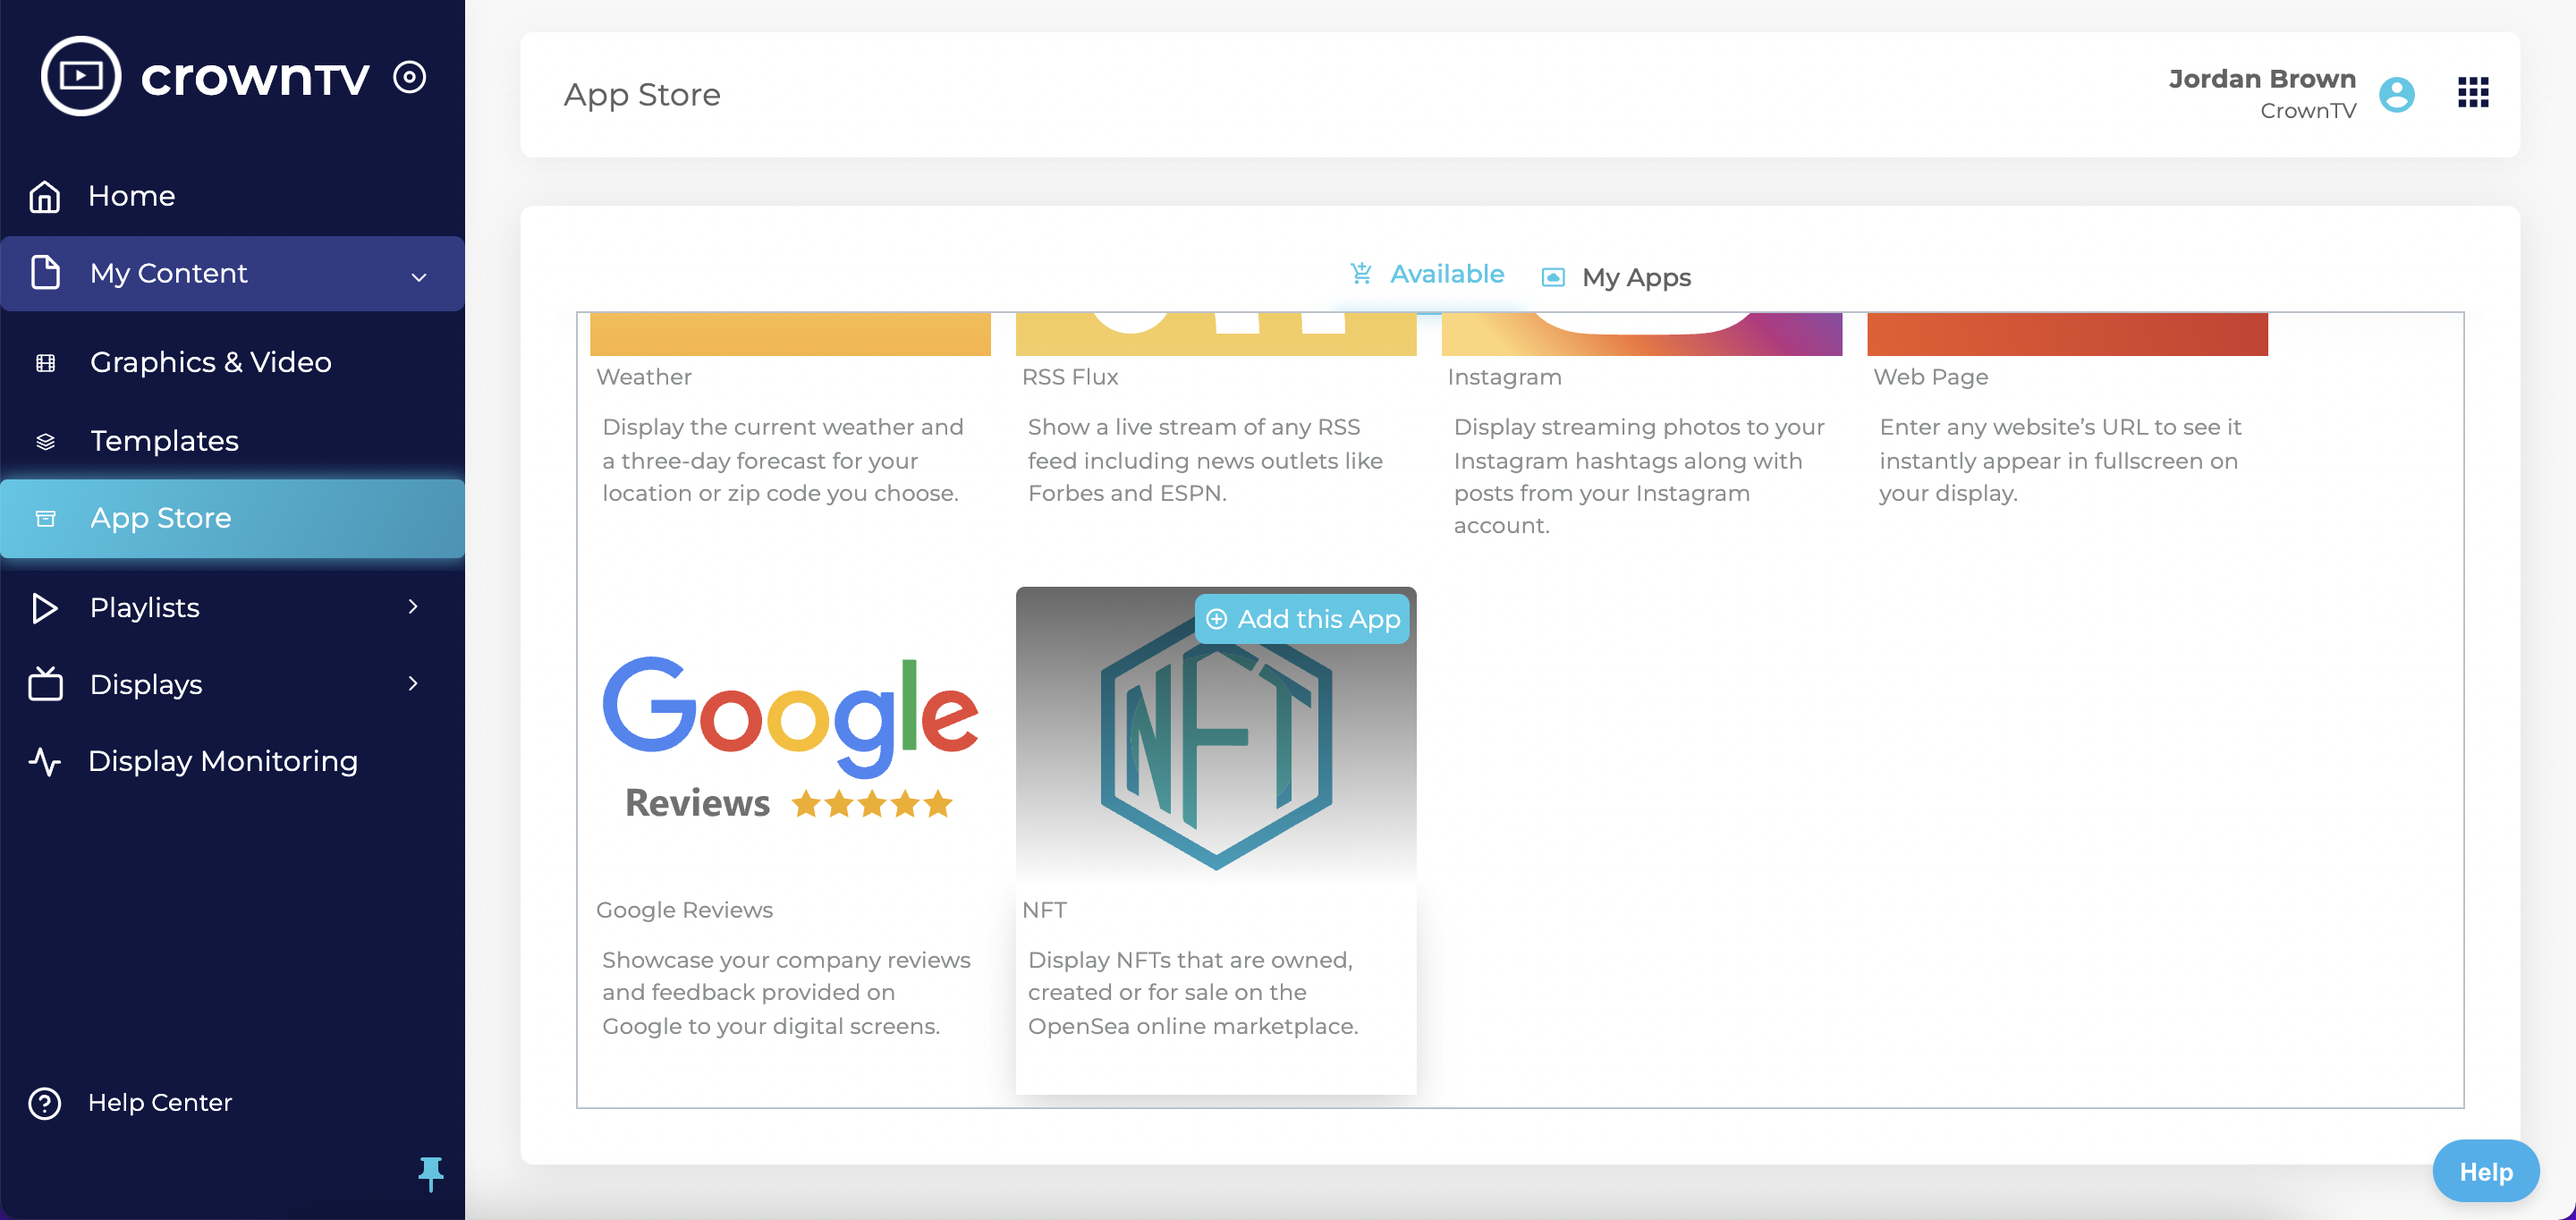Viewport: 2576px width, 1220px height.
Task: Click the blue Help chat button
Action: pyautogui.click(x=2485, y=1171)
